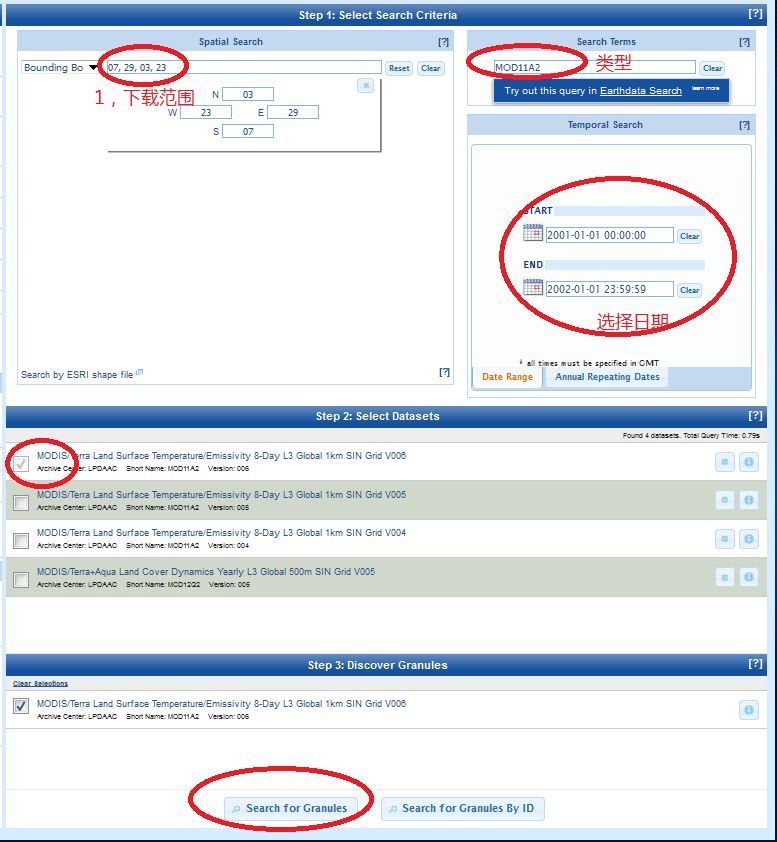This screenshot has width=777, height=842.
Task: Open MOD11A2 V006 dataset title link in Step 2
Action: 221,456
